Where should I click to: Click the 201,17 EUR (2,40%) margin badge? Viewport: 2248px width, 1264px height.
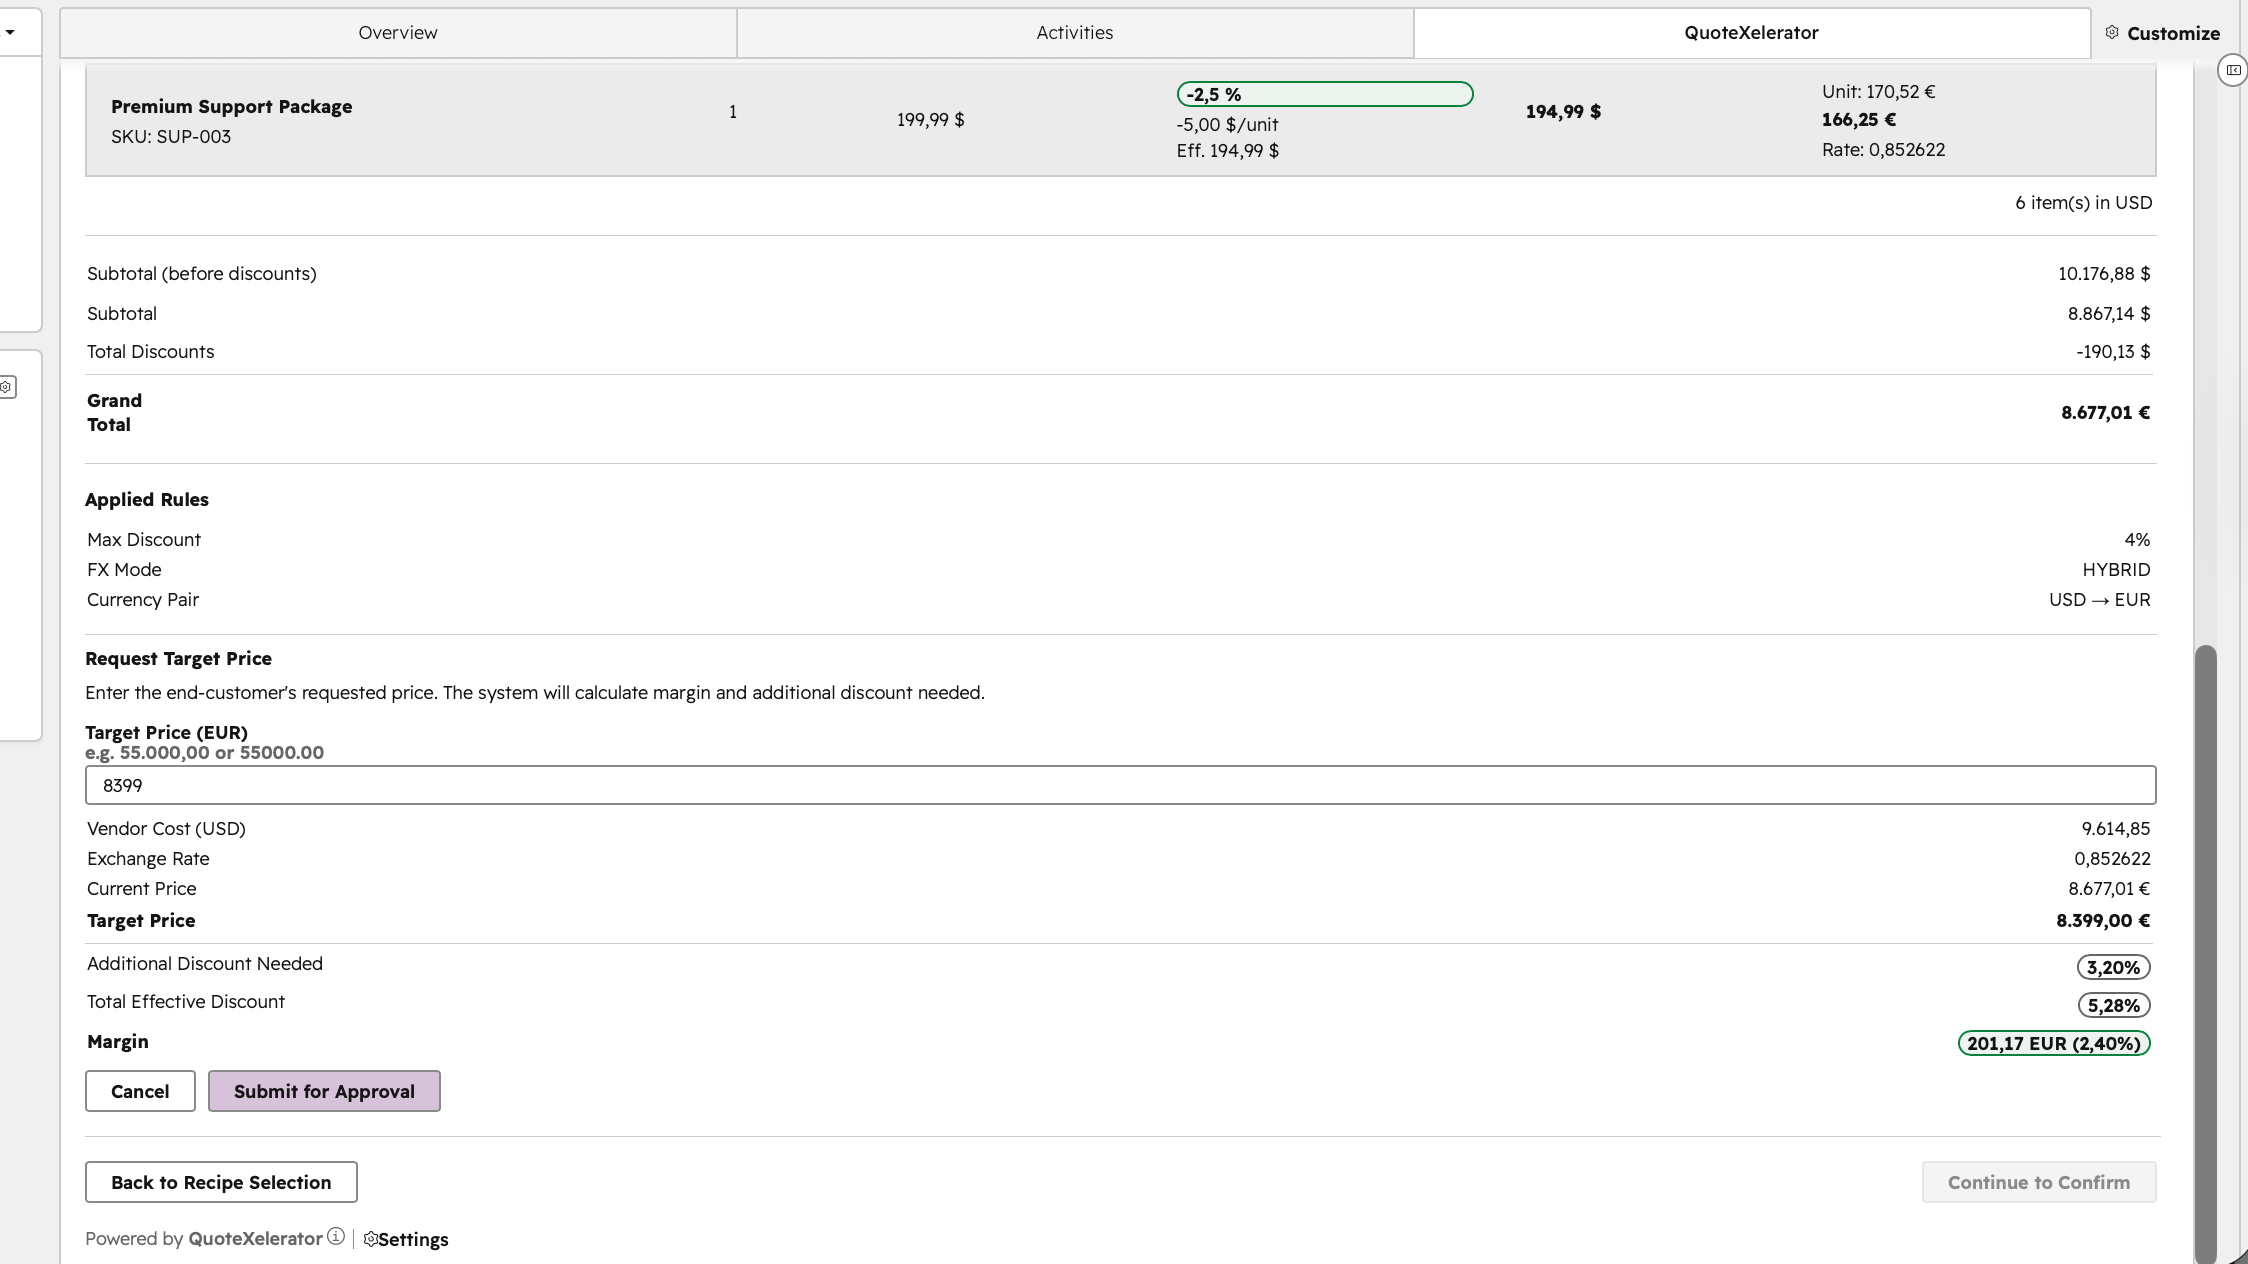pos(2054,1043)
